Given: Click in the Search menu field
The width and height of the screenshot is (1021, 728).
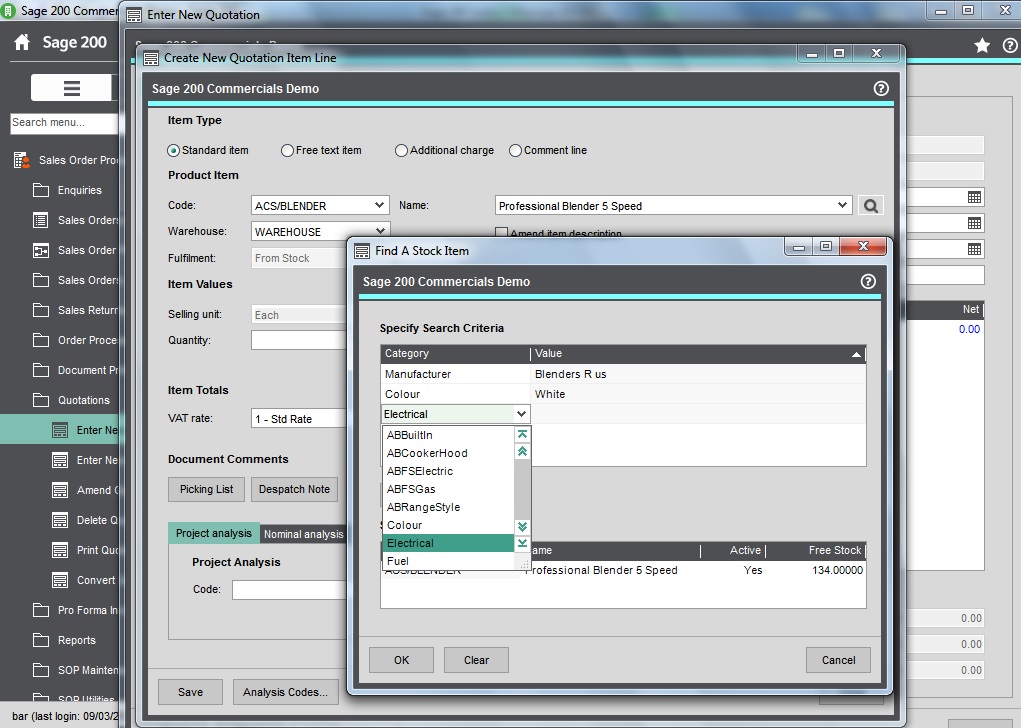Looking at the screenshot, I should 64,122.
